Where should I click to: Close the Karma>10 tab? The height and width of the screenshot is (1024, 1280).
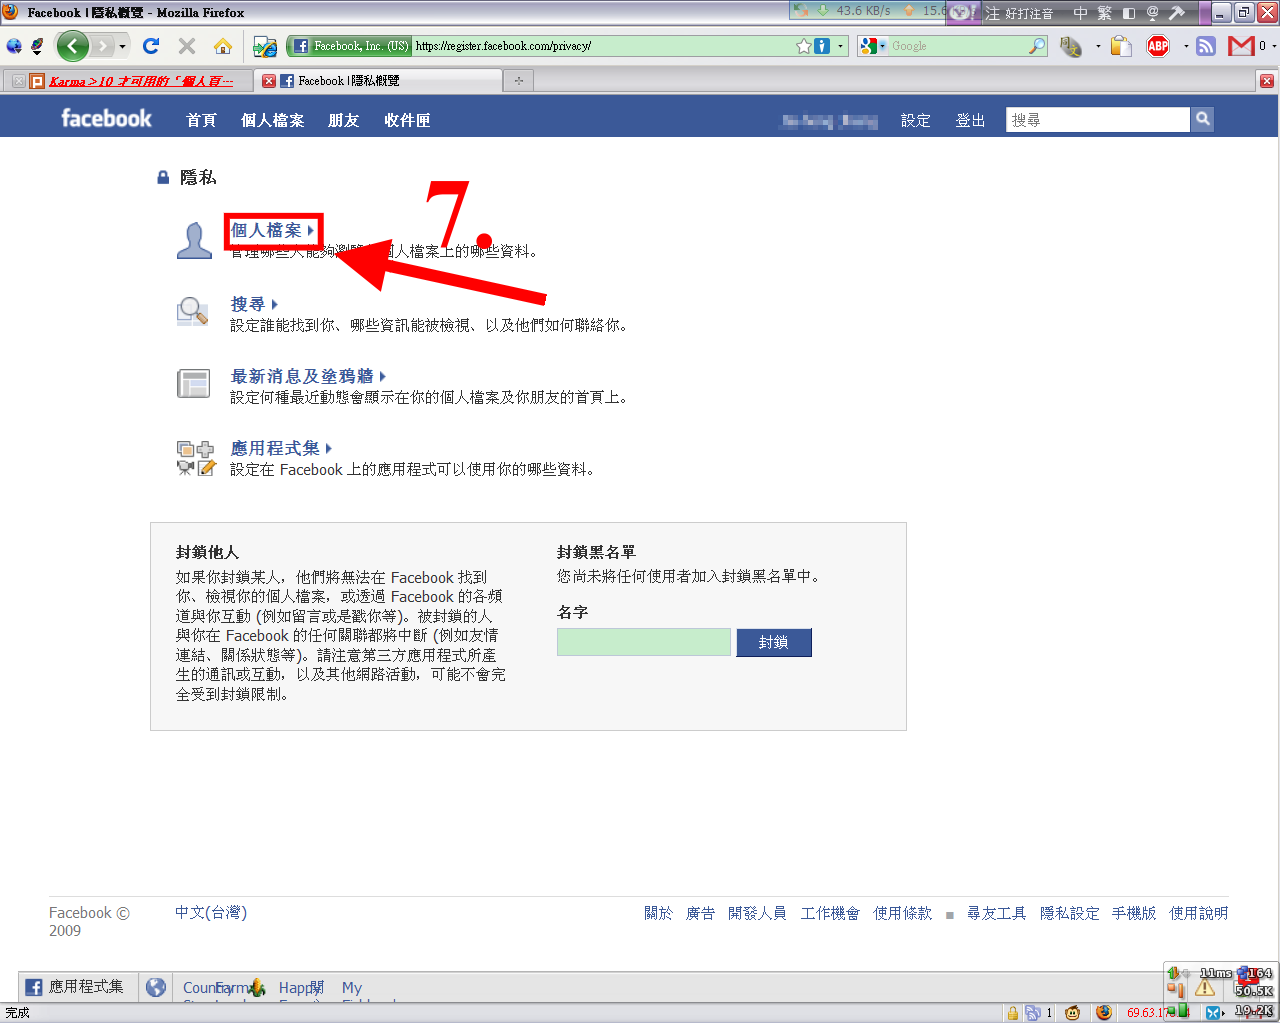point(18,81)
